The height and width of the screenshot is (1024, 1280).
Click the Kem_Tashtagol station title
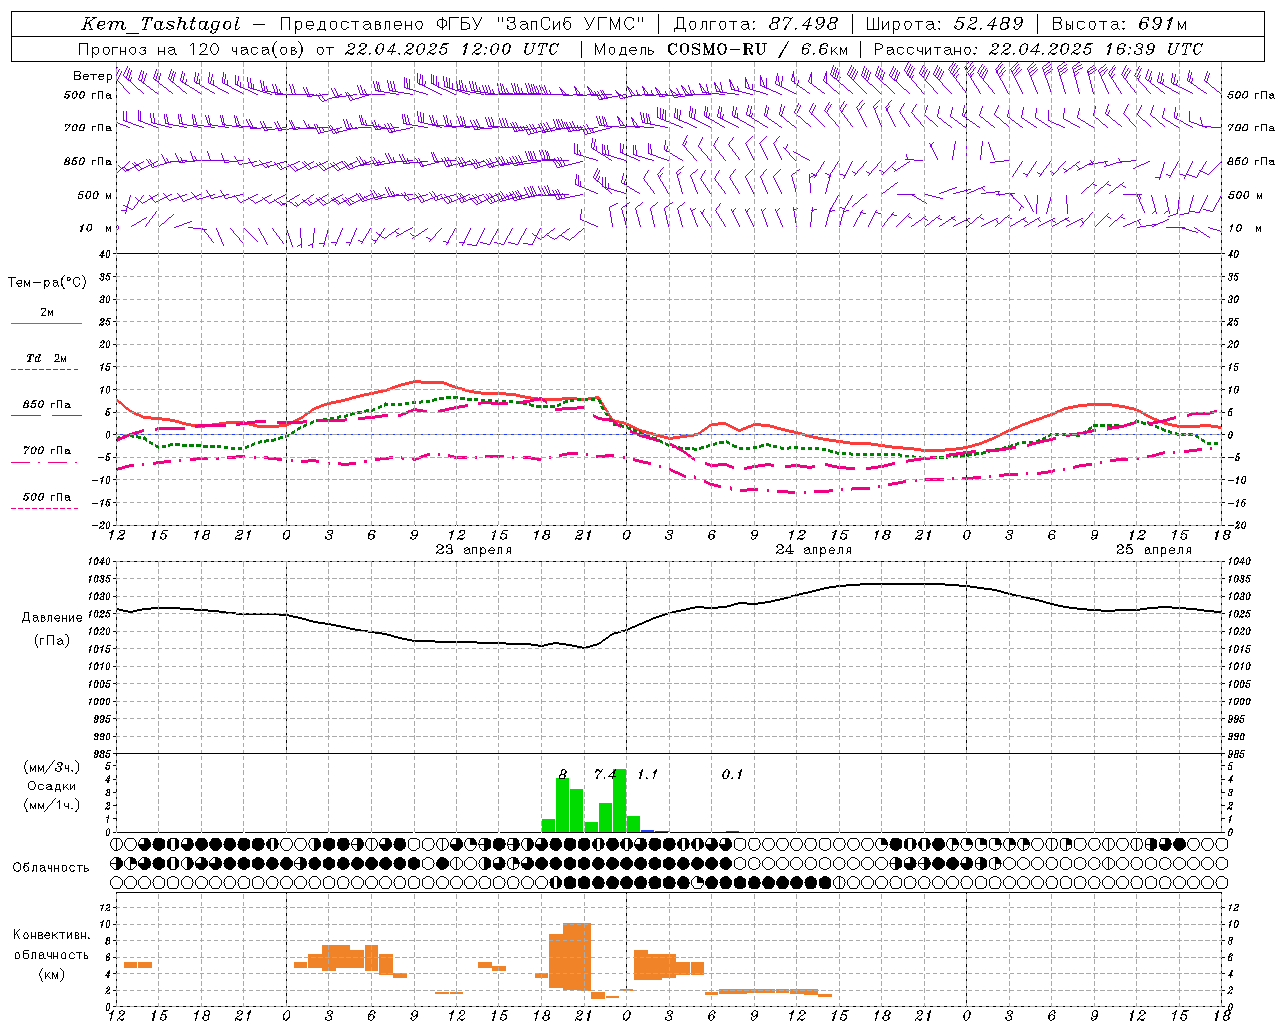click(160, 25)
